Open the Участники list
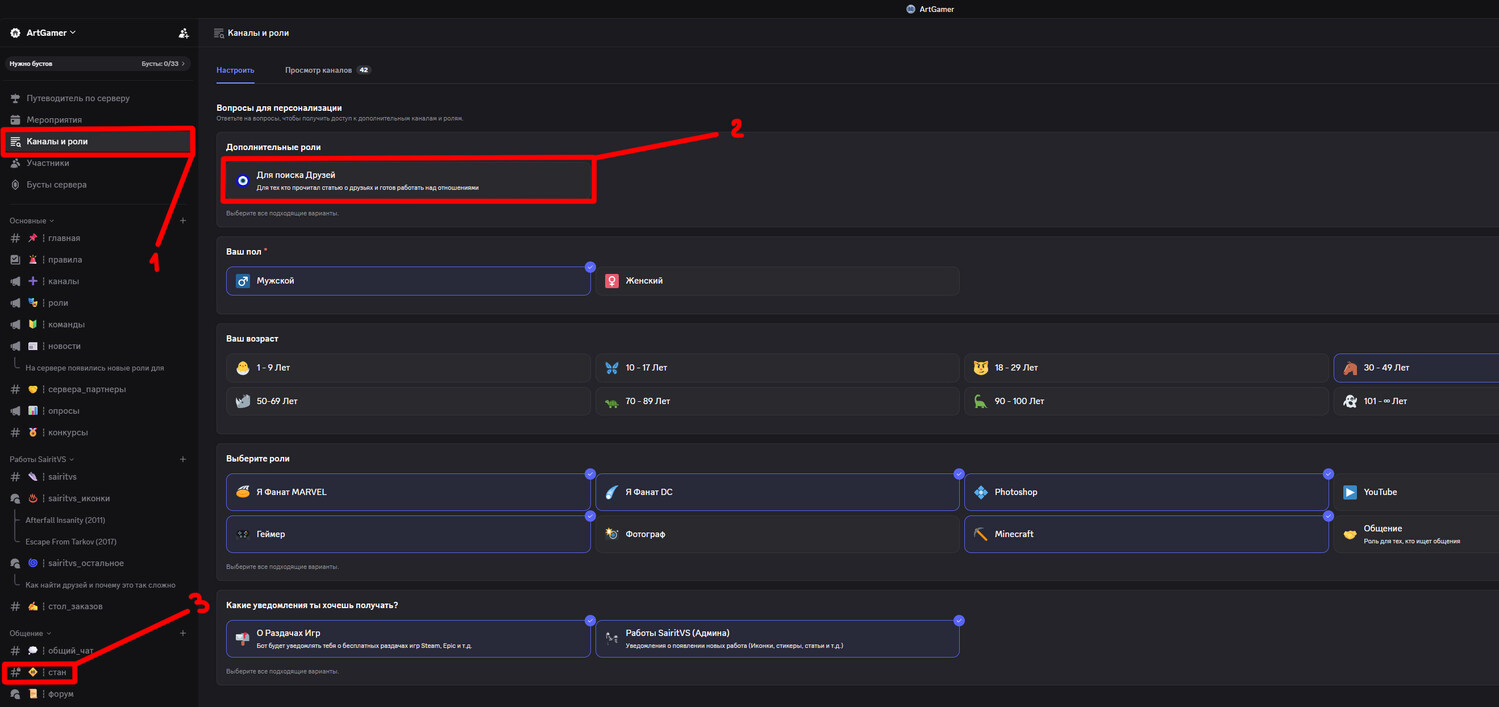The image size is (1499, 707). (x=98, y=163)
